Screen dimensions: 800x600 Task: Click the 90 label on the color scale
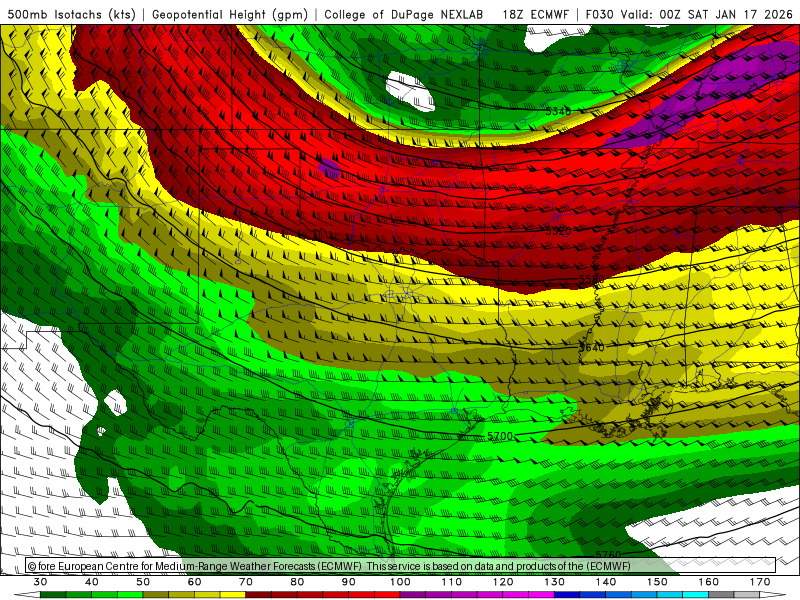(x=349, y=582)
